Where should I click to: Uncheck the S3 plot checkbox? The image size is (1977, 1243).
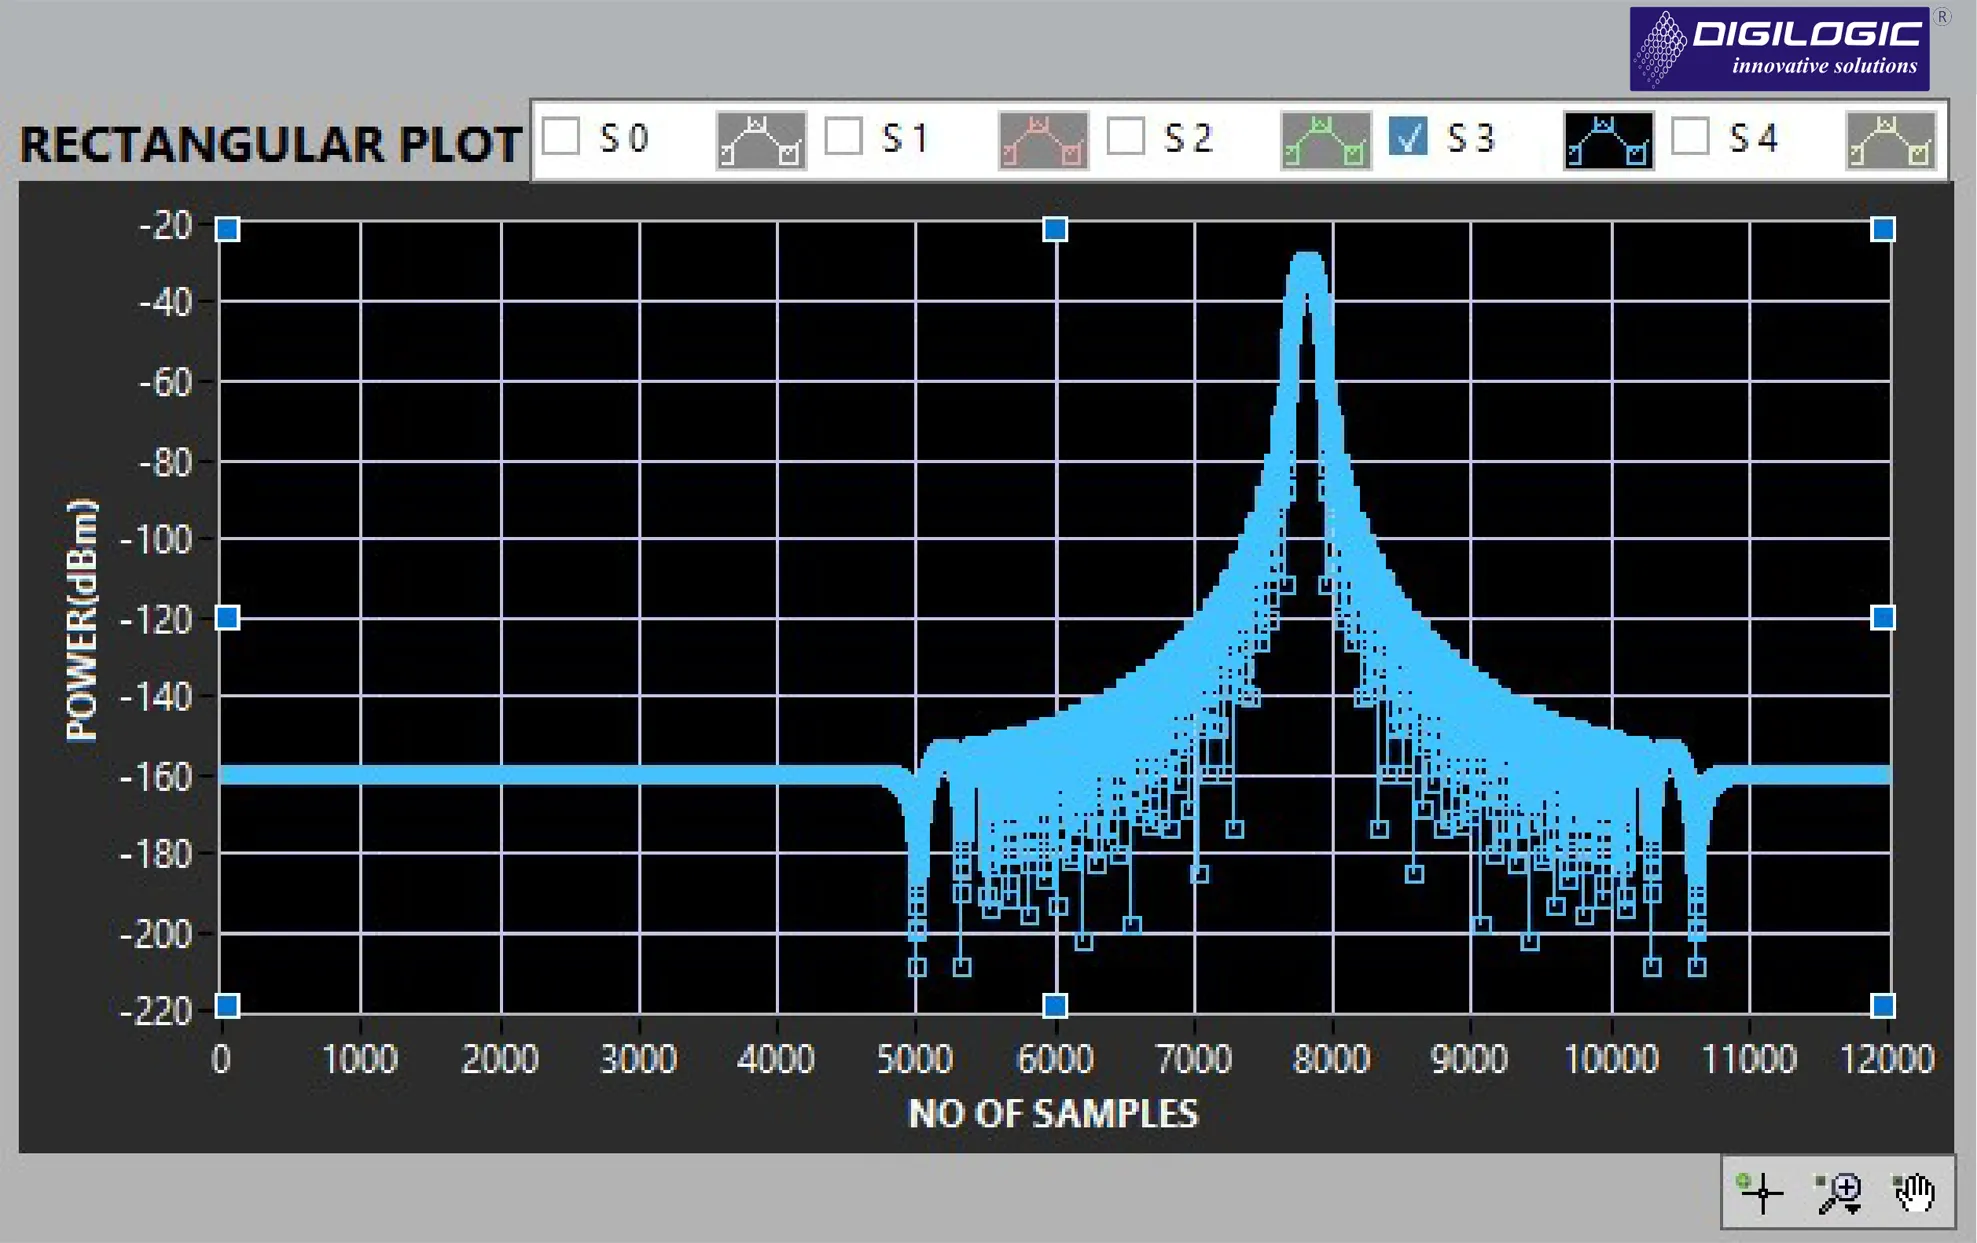[x=1408, y=136]
